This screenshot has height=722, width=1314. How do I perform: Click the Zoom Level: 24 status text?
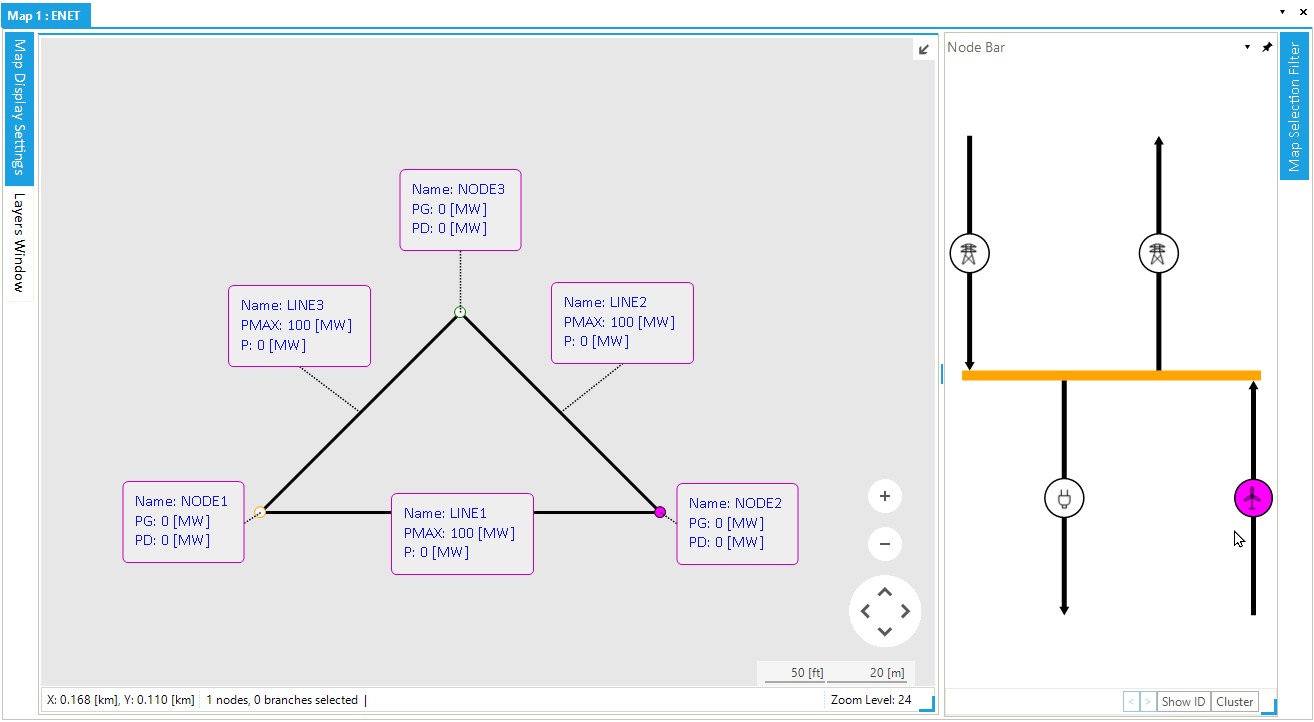tap(871, 700)
